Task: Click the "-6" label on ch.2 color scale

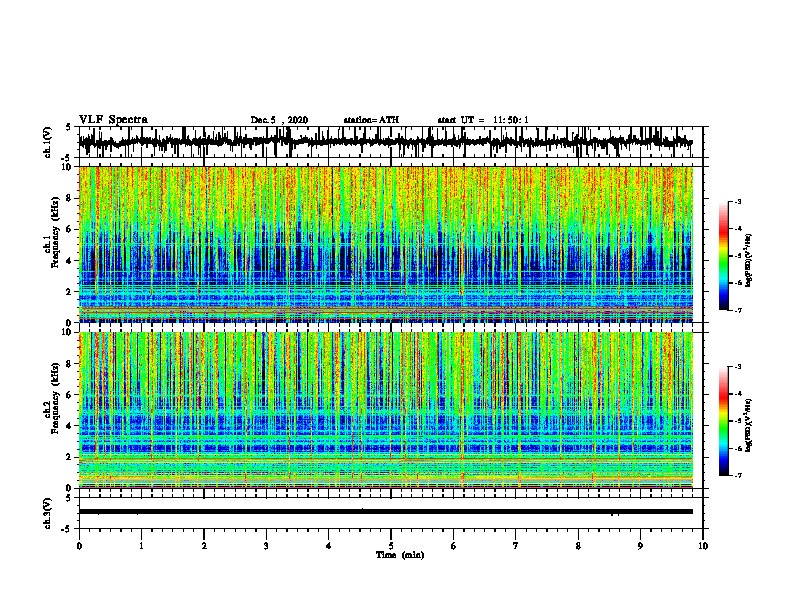Action: click(737, 448)
